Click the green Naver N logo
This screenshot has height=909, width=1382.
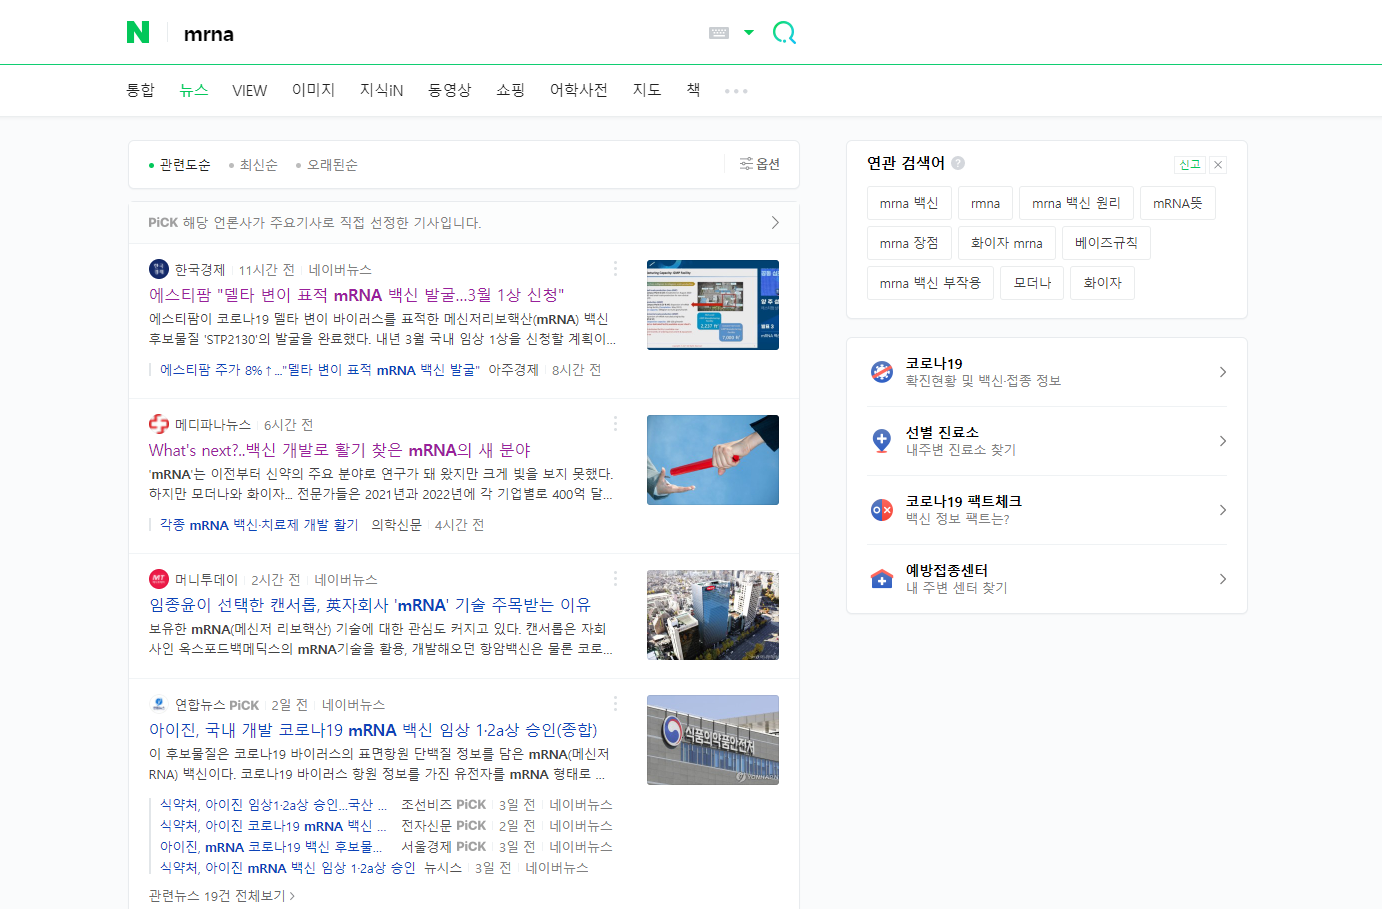pos(138,32)
